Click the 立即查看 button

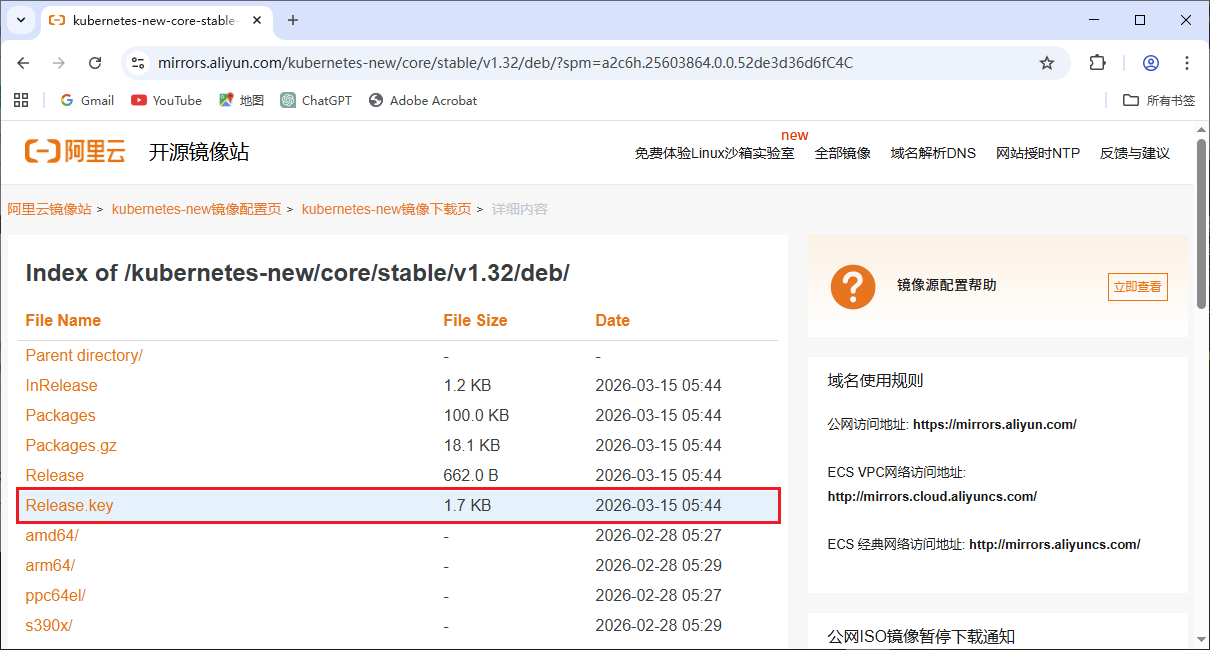(x=1137, y=287)
